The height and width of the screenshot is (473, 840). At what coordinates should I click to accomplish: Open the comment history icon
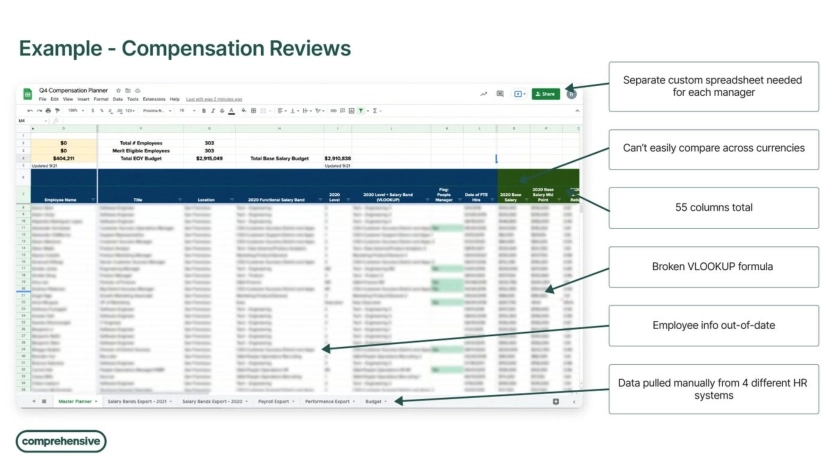coord(500,94)
